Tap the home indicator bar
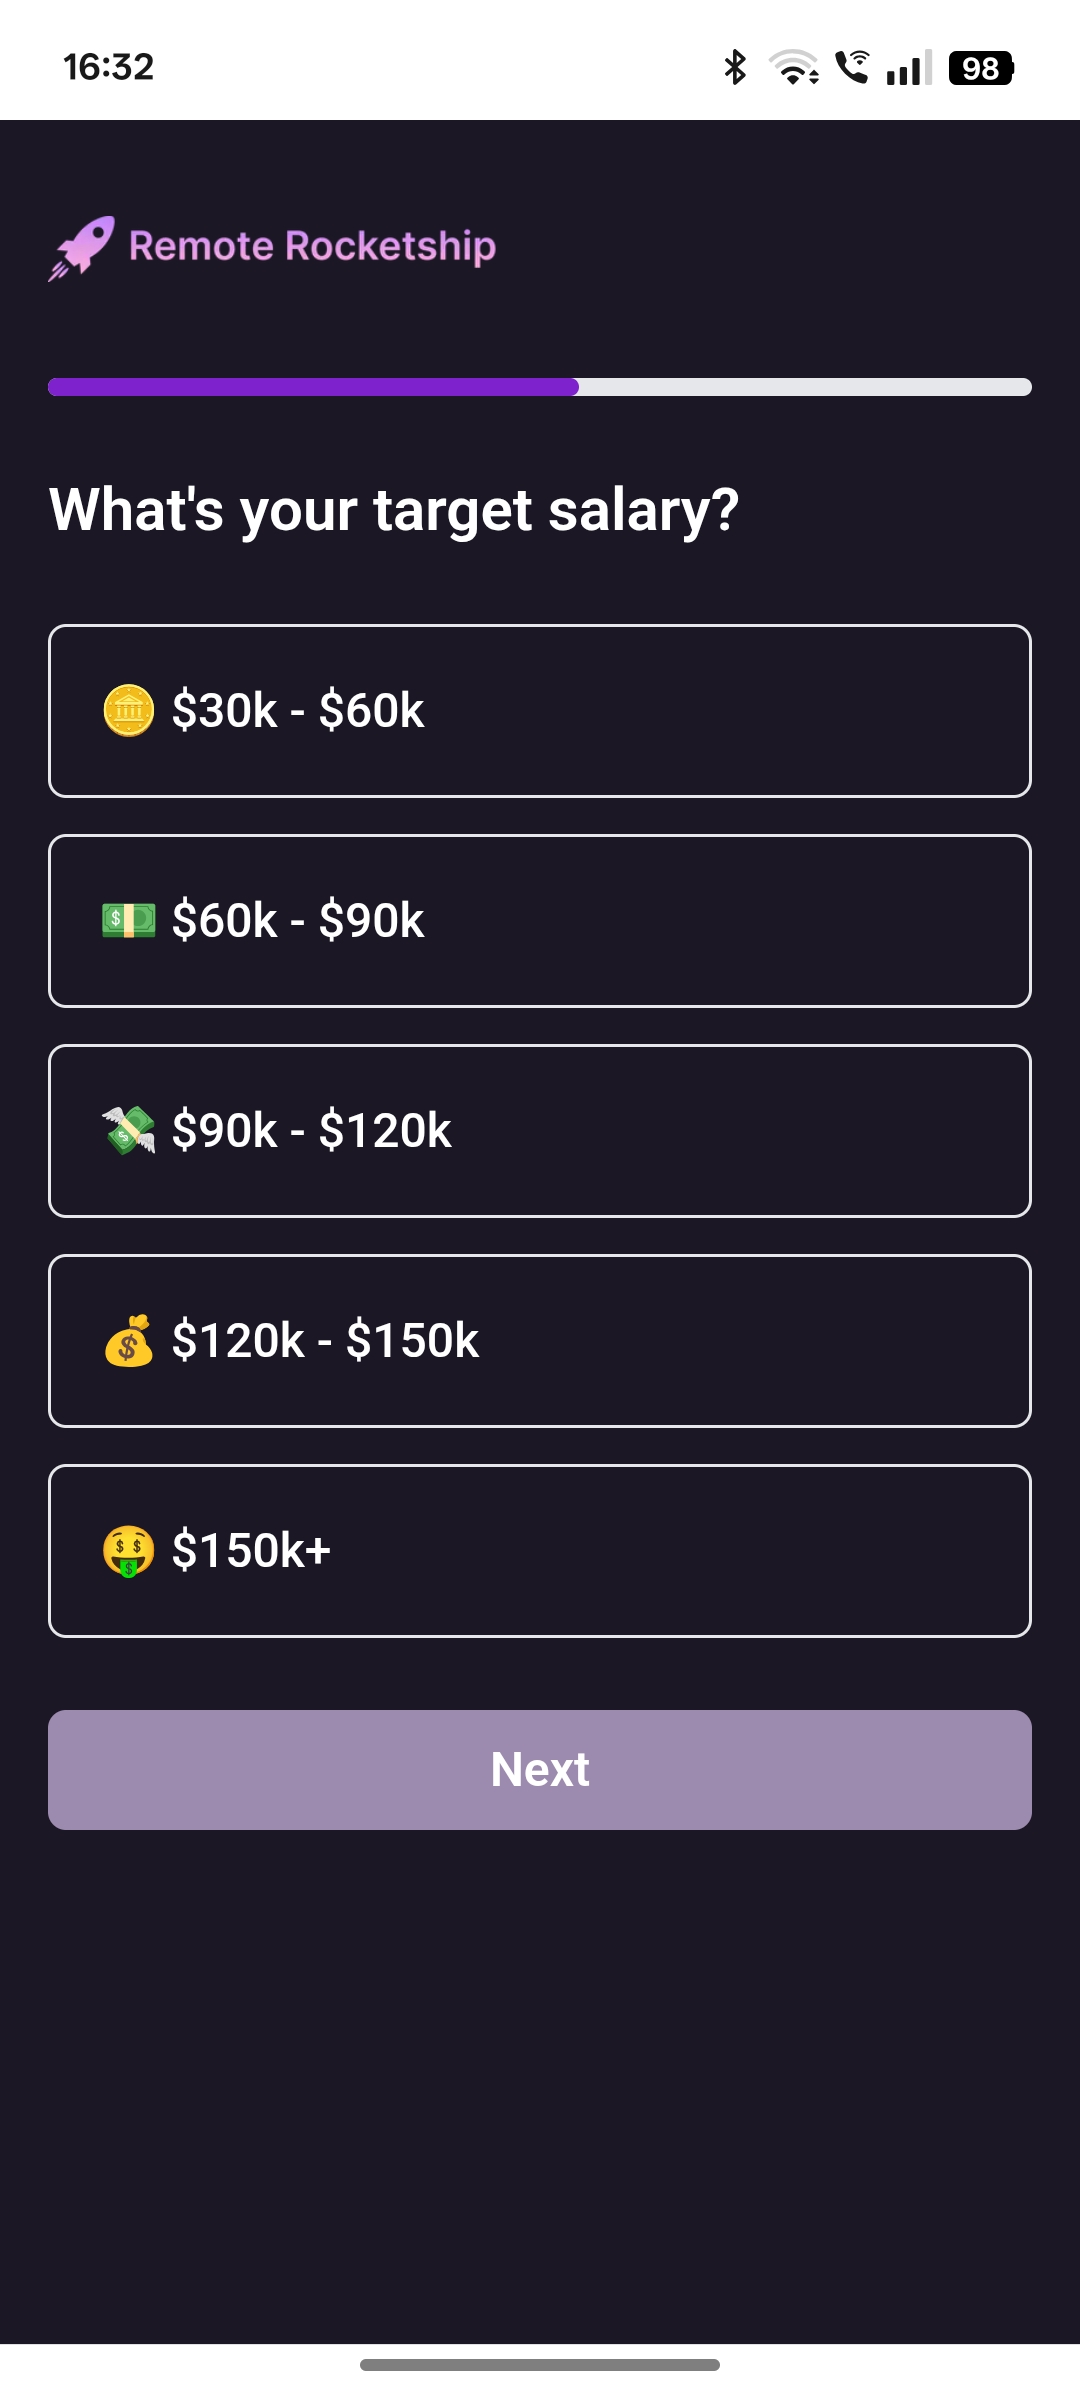This screenshot has width=1080, height=2392. click(540, 2365)
